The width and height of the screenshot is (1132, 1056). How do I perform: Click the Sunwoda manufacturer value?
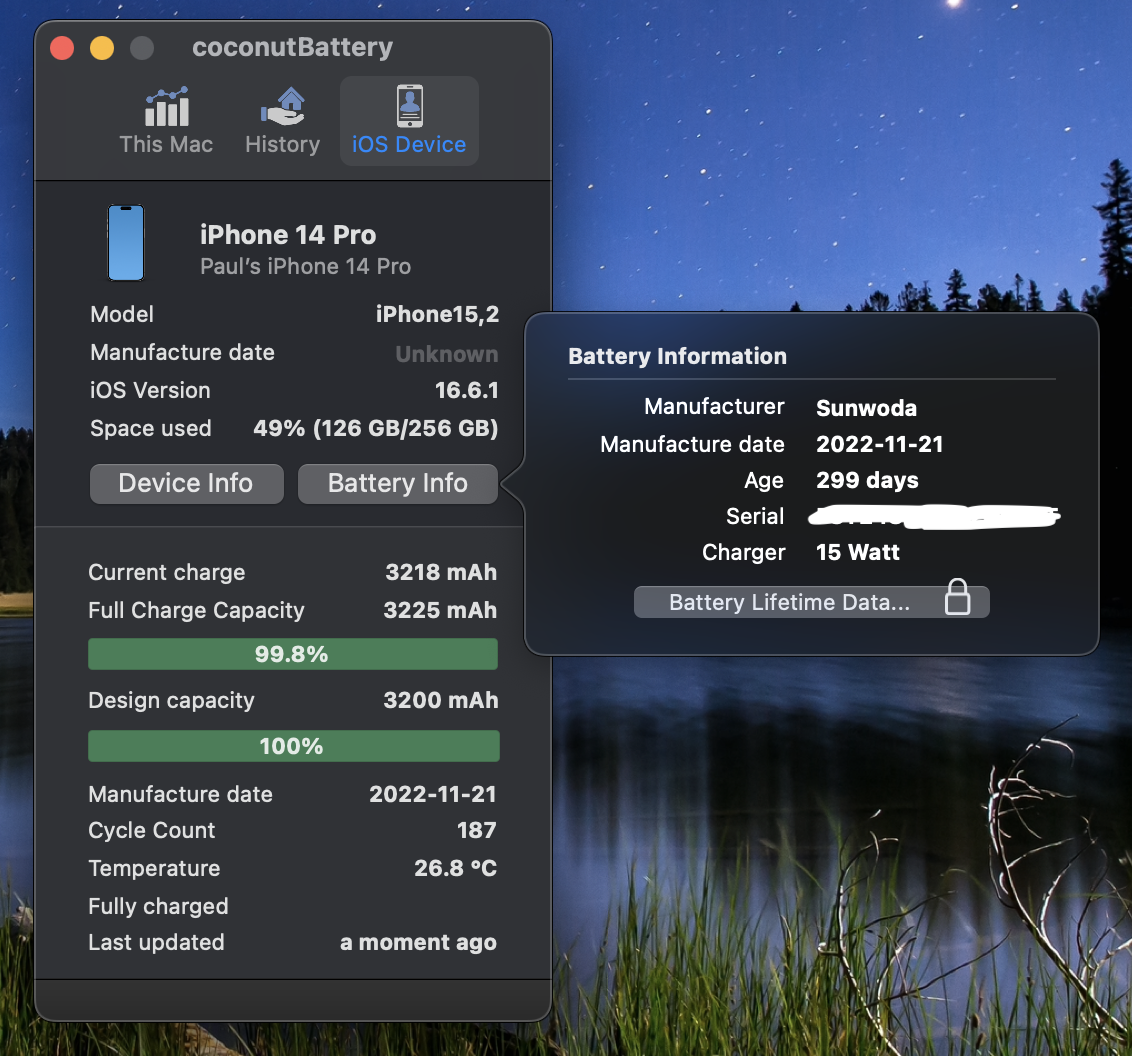pos(866,408)
